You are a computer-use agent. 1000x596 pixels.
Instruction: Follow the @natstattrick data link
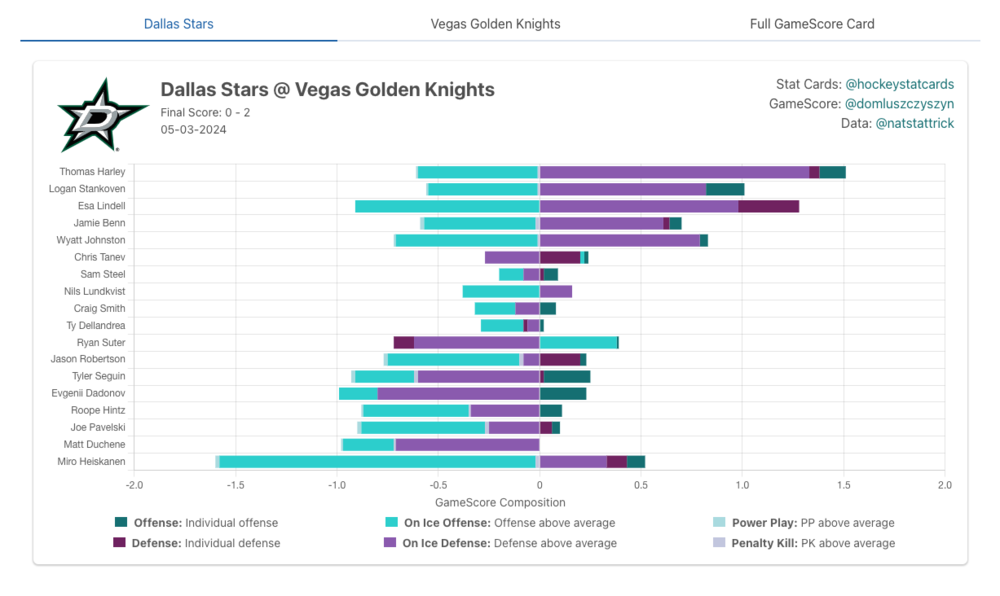pyautogui.click(x=914, y=123)
